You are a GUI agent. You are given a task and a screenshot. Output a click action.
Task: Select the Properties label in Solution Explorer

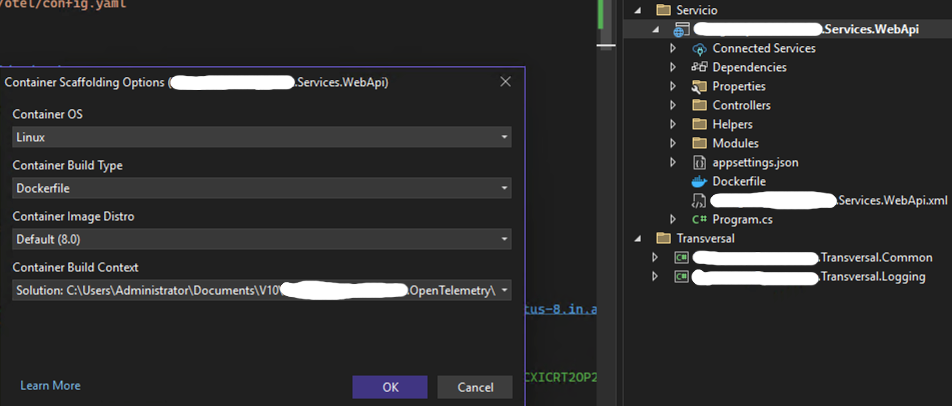click(739, 86)
